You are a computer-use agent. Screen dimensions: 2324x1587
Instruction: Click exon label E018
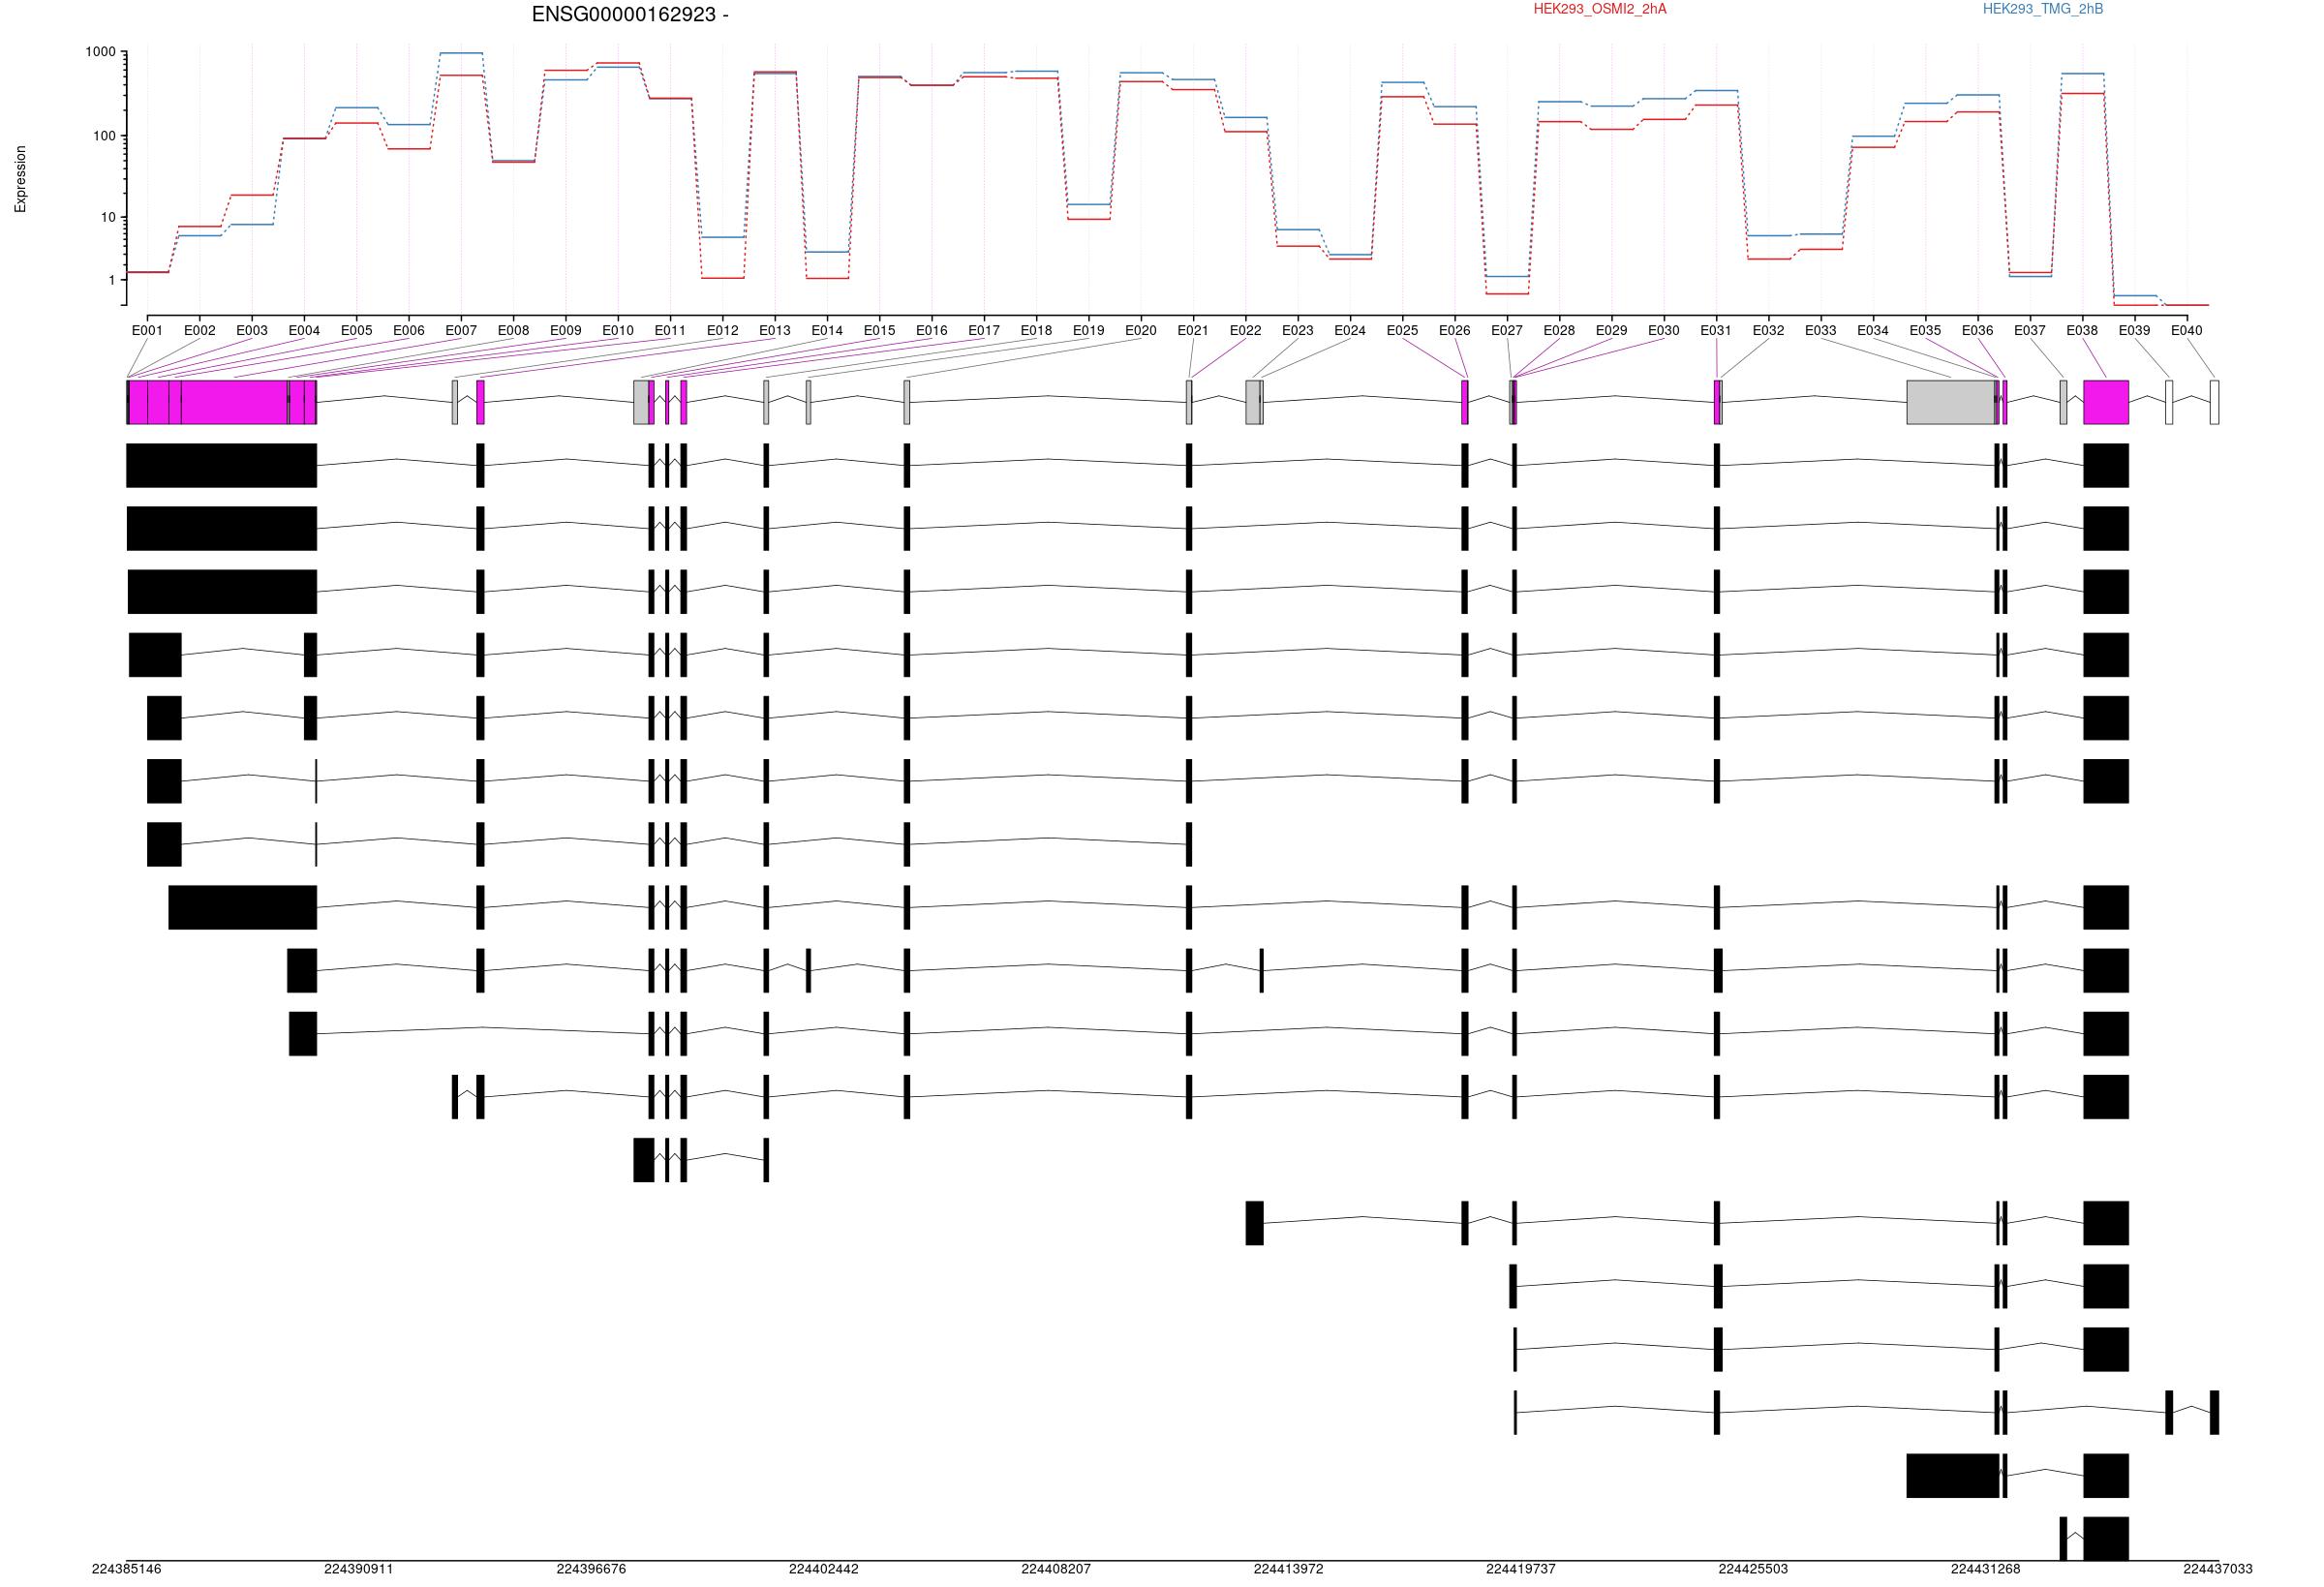pos(1036,330)
